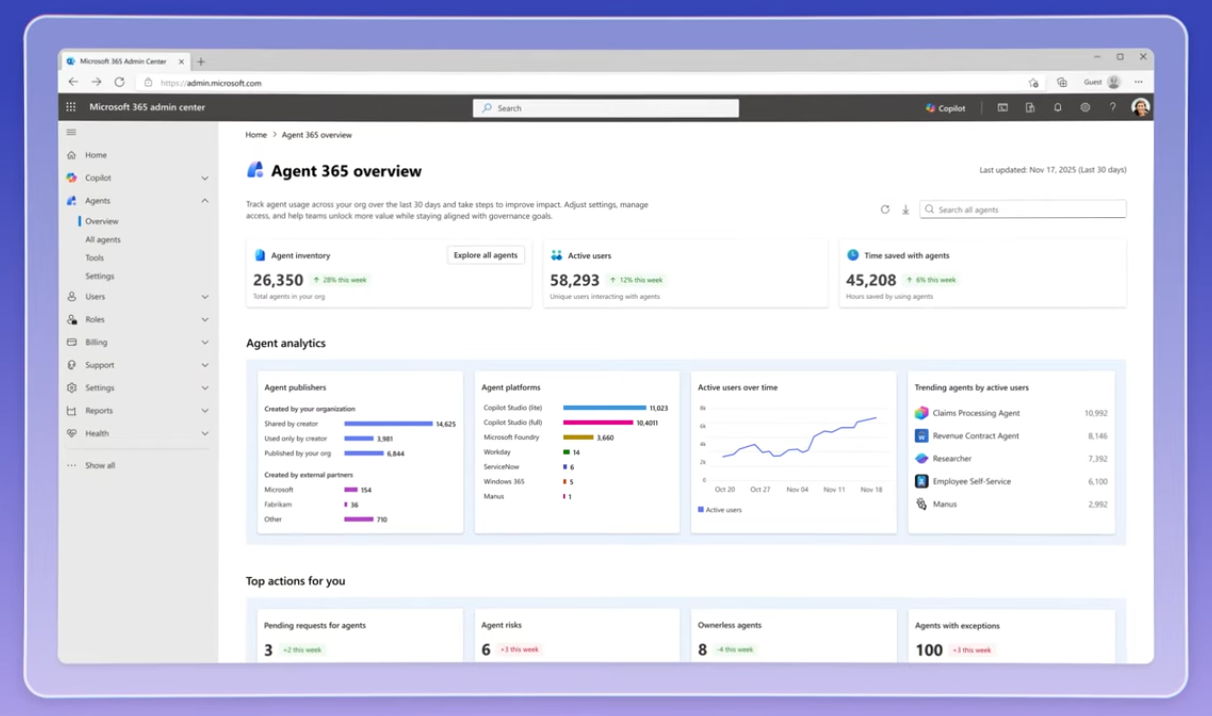Toggle the navigation pane with the hamburger icon
This screenshot has height=716, width=1212.
(x=71, y=131)
